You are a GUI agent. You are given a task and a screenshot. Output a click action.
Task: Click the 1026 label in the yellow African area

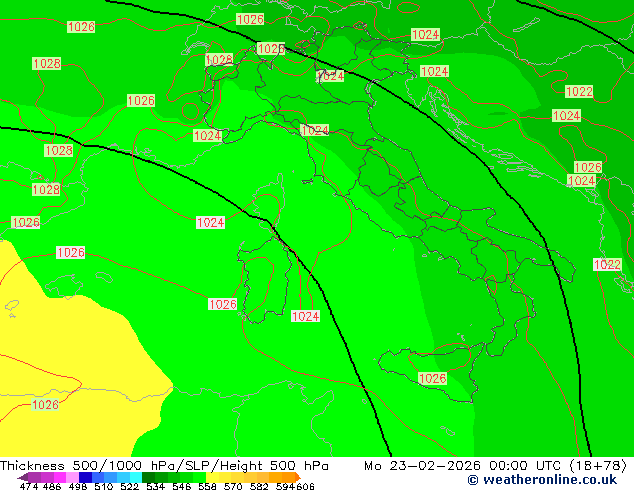pyautogui.click(x=45, y=404)
